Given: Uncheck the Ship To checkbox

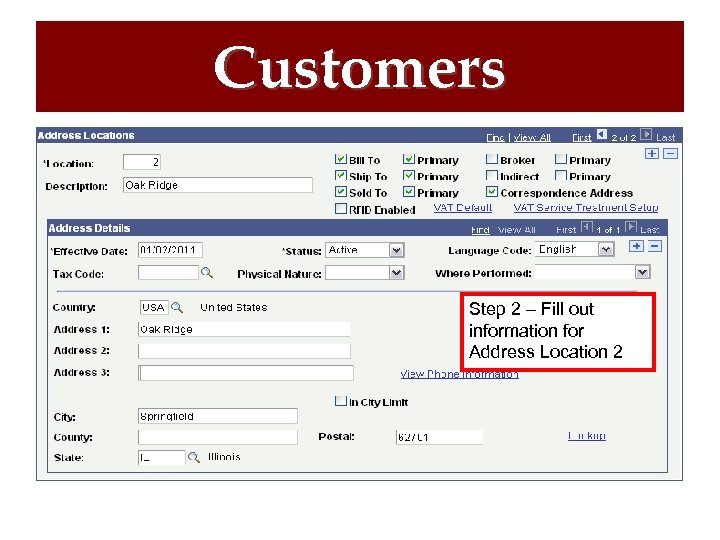Looking at the screenshot, I should coord(340,175).
